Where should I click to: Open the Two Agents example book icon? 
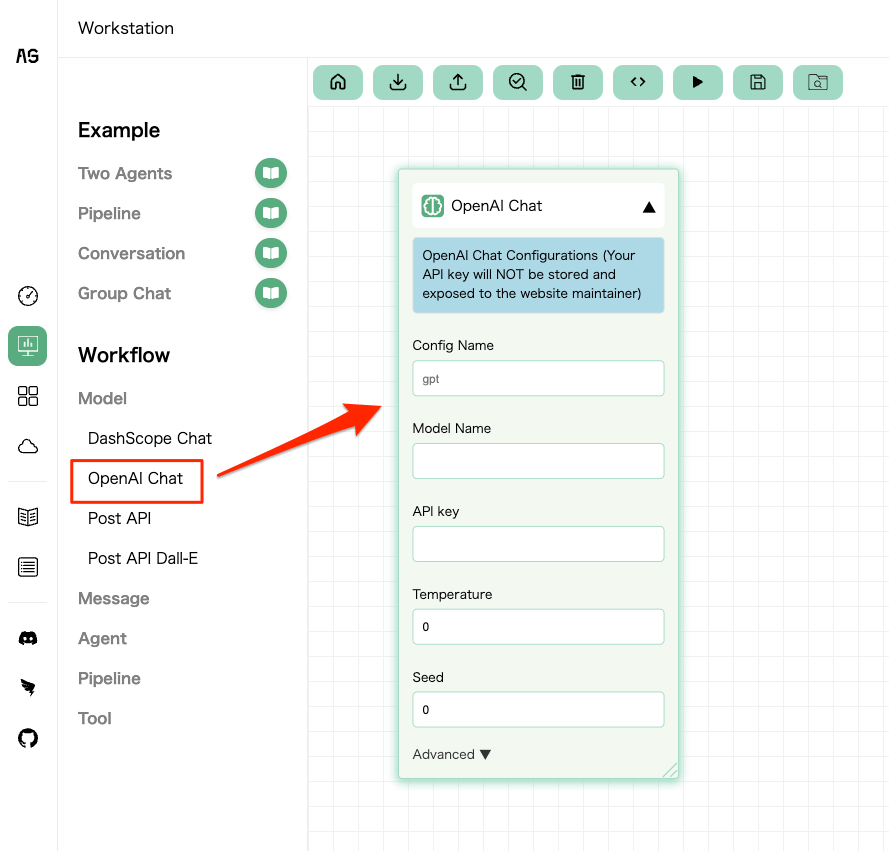point(271,173)
